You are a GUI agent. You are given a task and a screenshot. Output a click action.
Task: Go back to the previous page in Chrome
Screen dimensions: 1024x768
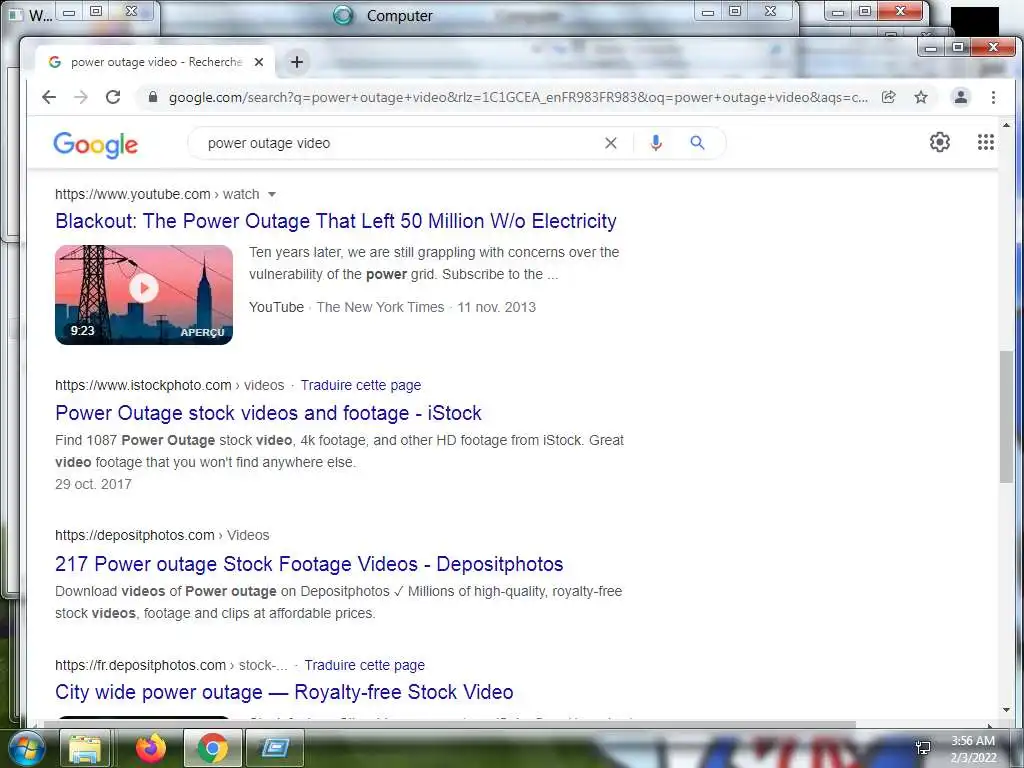(x=49, y=97)
